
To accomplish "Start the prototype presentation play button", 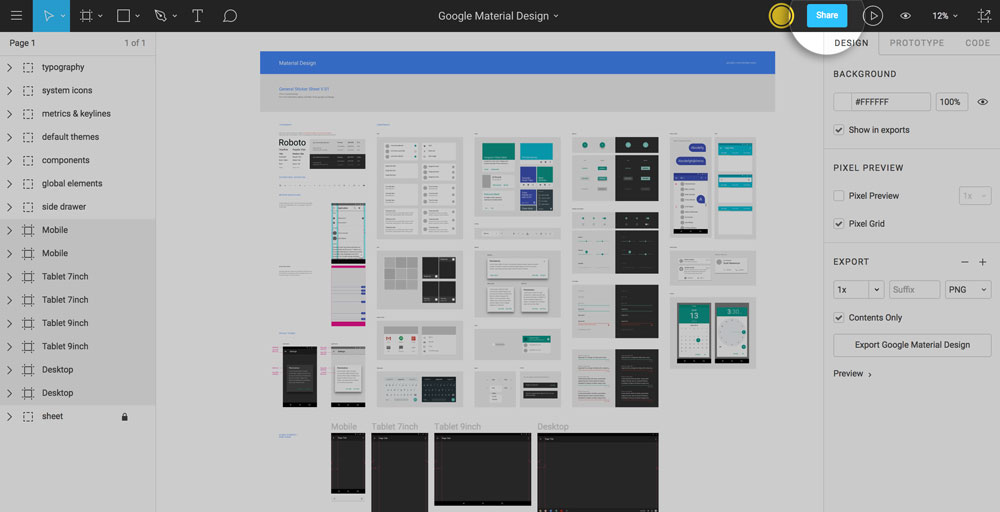I will pyautogui.click(x=872, y=16).
